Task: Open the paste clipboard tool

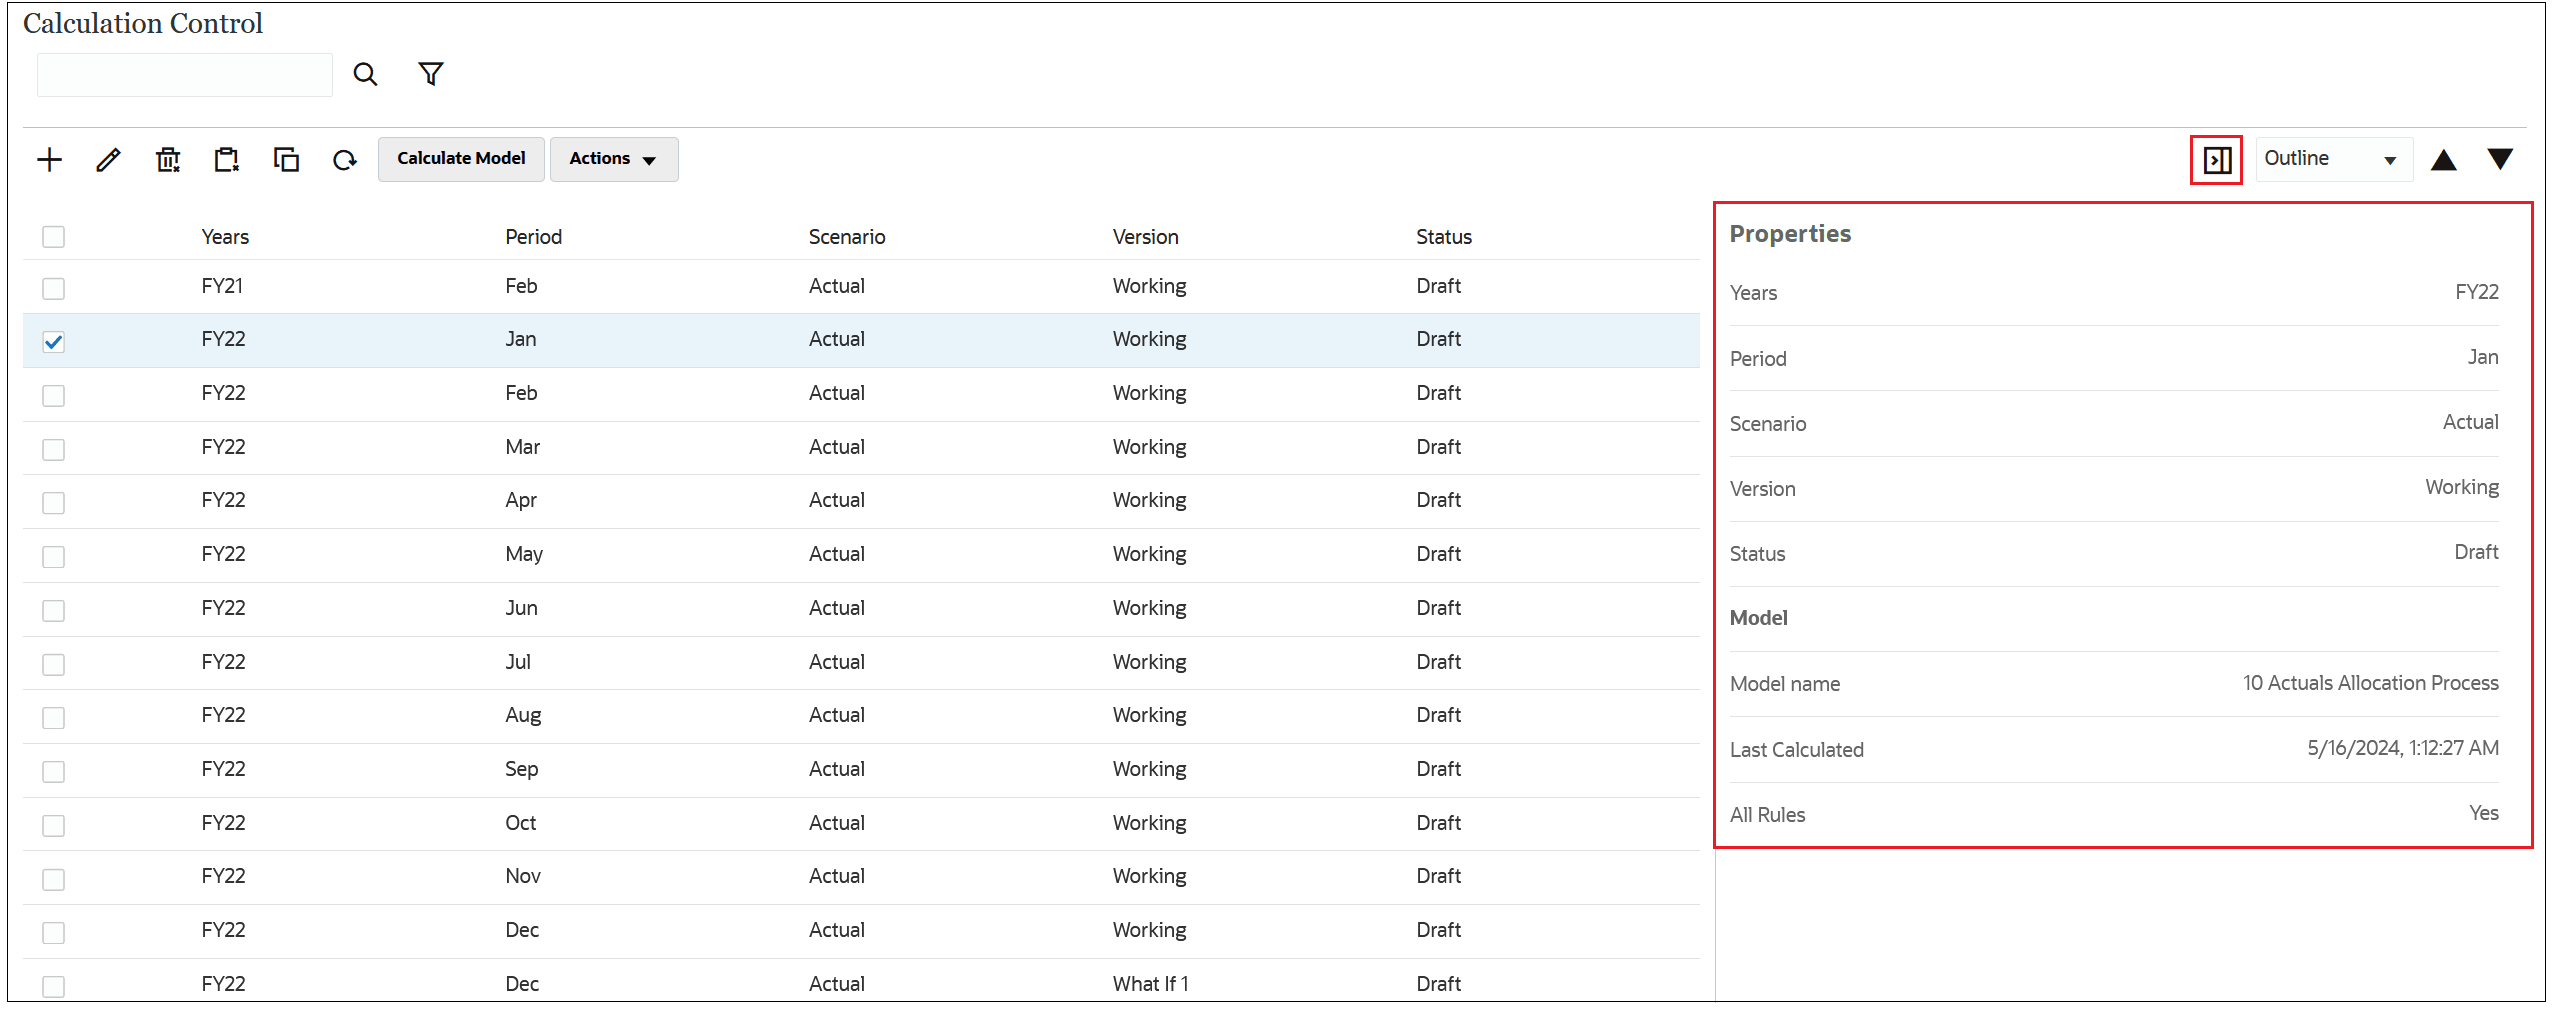Action: (226, 159)
